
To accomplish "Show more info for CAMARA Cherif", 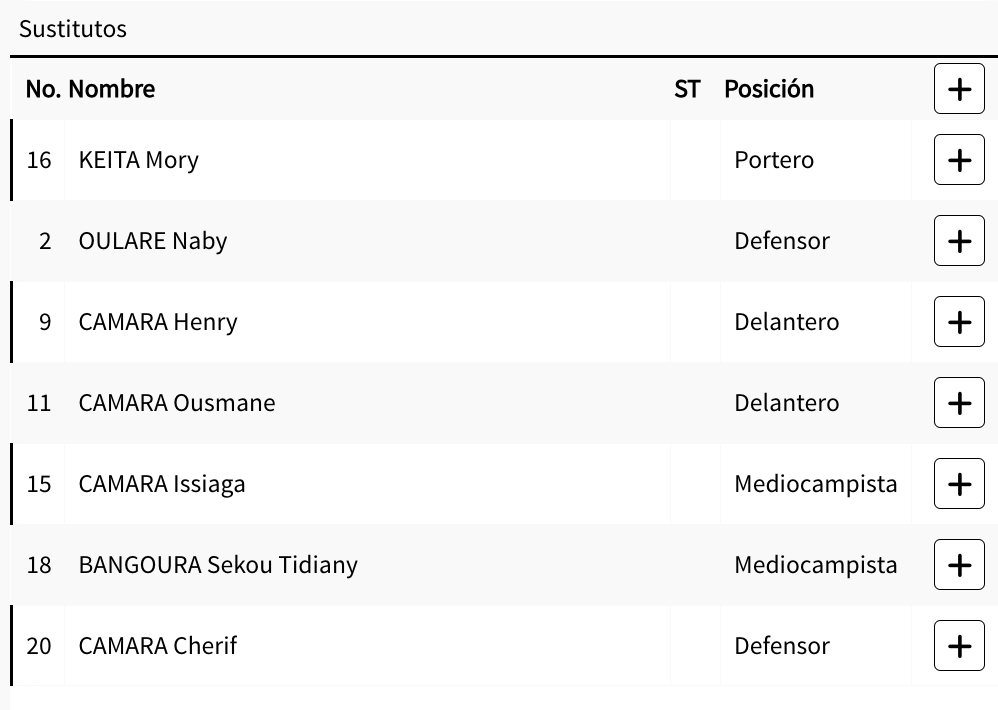I will (x=959, y=646).
